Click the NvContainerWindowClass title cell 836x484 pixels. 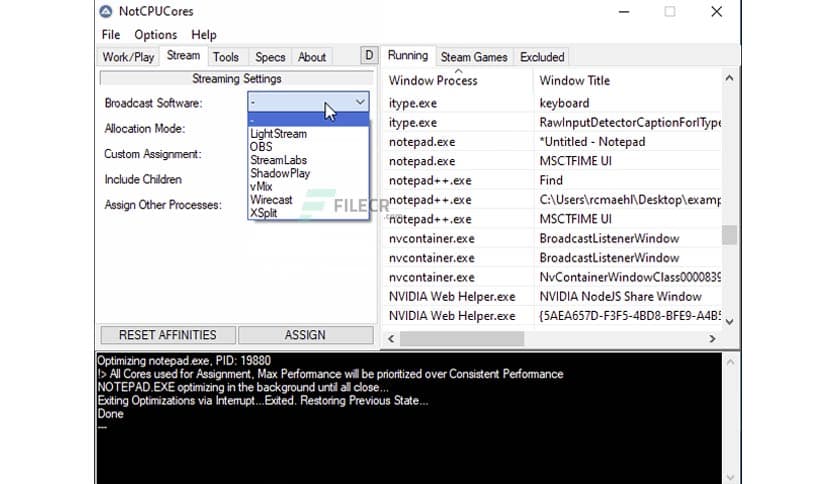[x=630, y=277]
